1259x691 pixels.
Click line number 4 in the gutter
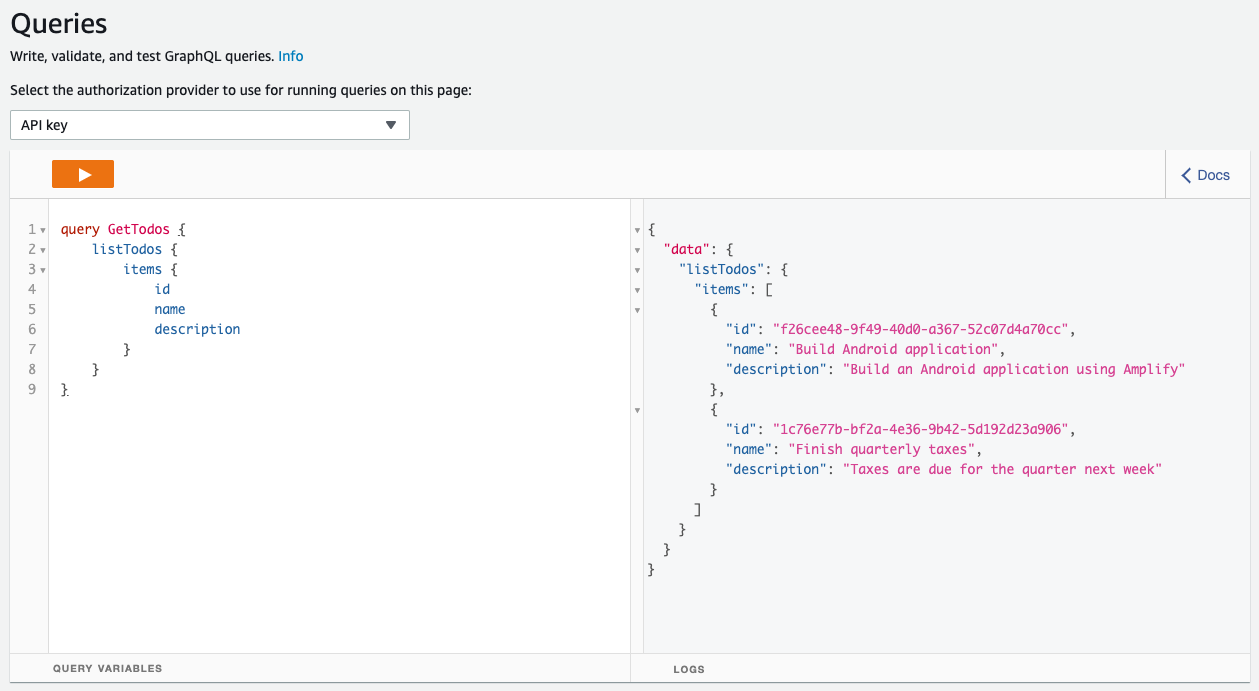tap(32, 289)
